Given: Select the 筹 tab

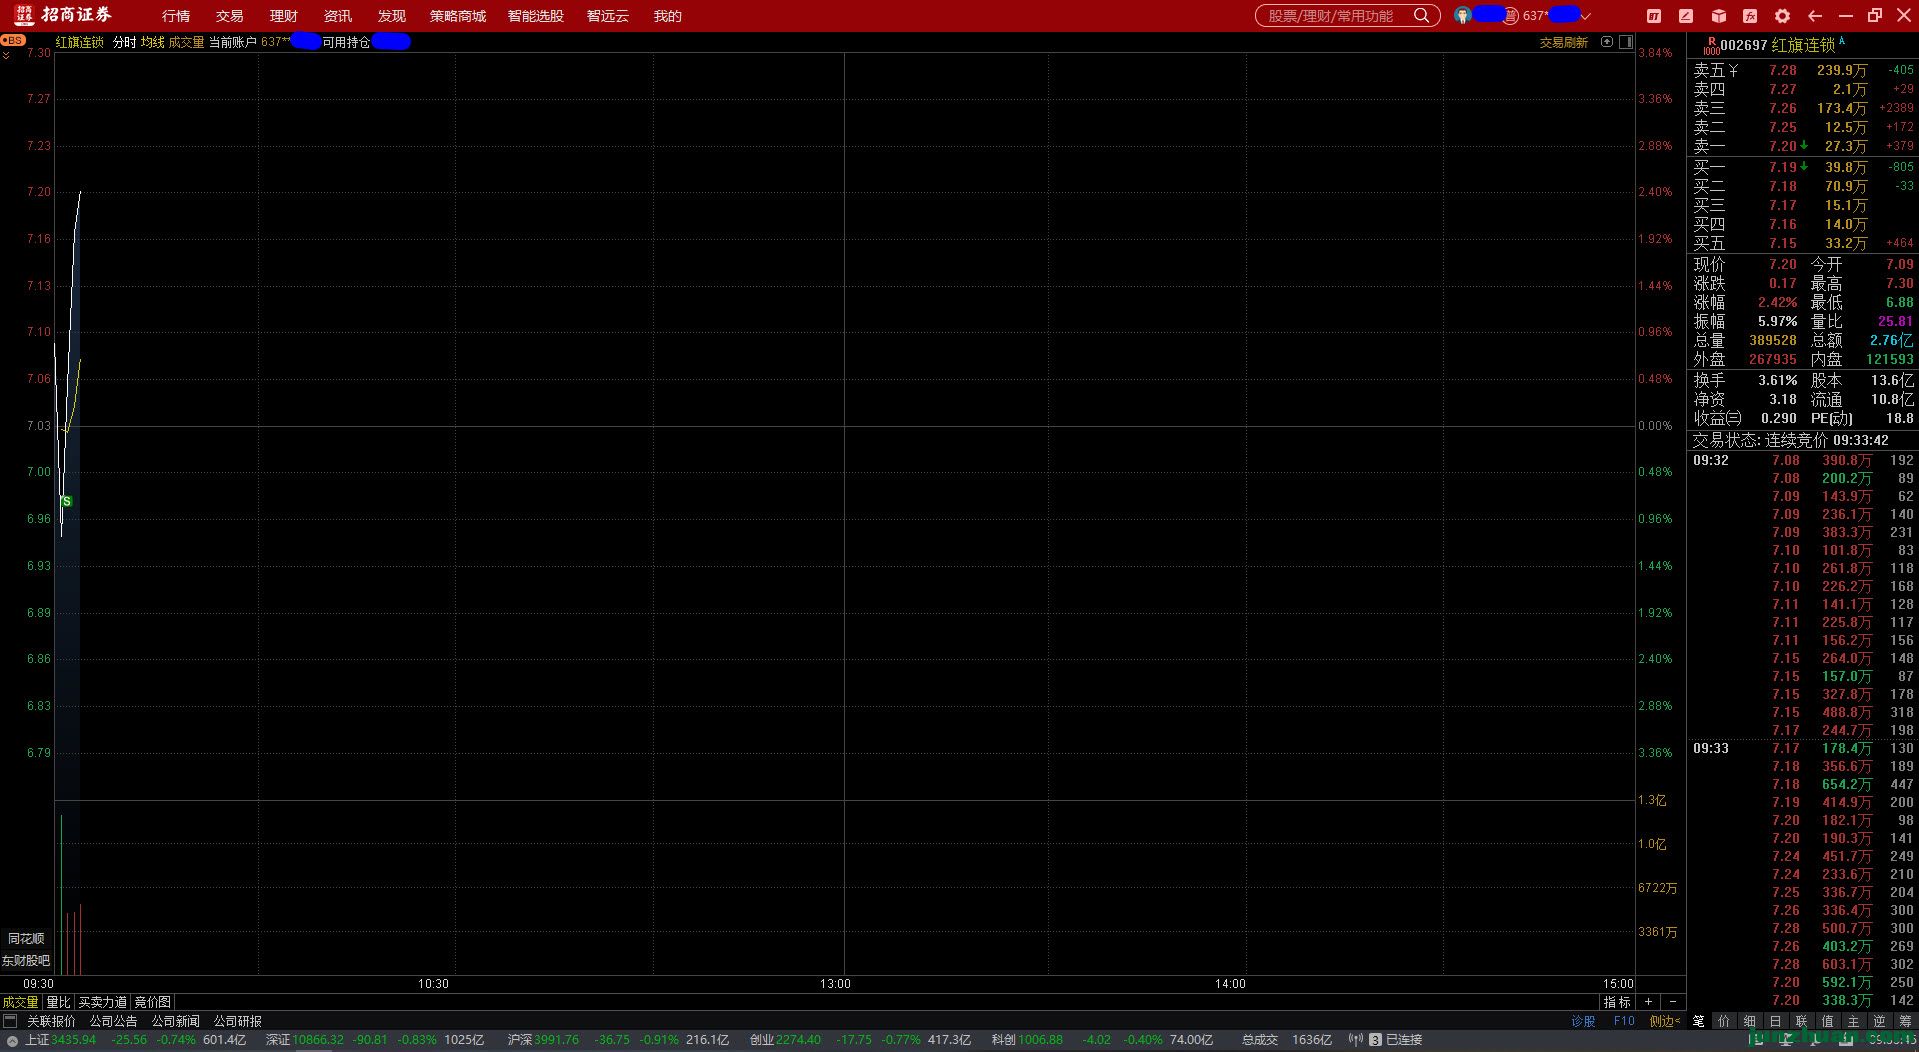Looking at the screenshot, I should [1905, 1021].
